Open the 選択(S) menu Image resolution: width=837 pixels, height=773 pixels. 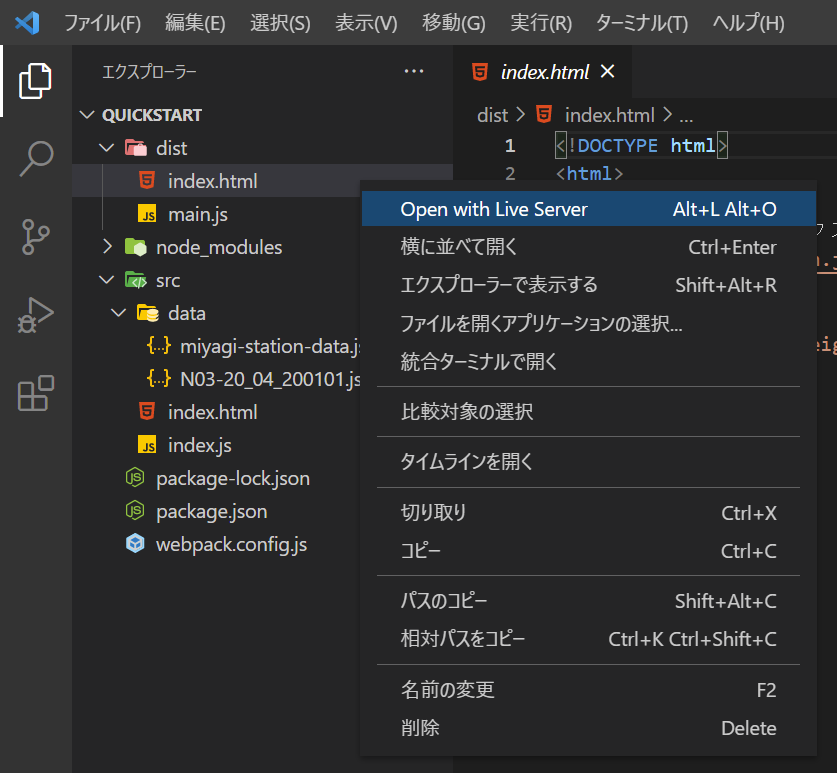(280, 23)
